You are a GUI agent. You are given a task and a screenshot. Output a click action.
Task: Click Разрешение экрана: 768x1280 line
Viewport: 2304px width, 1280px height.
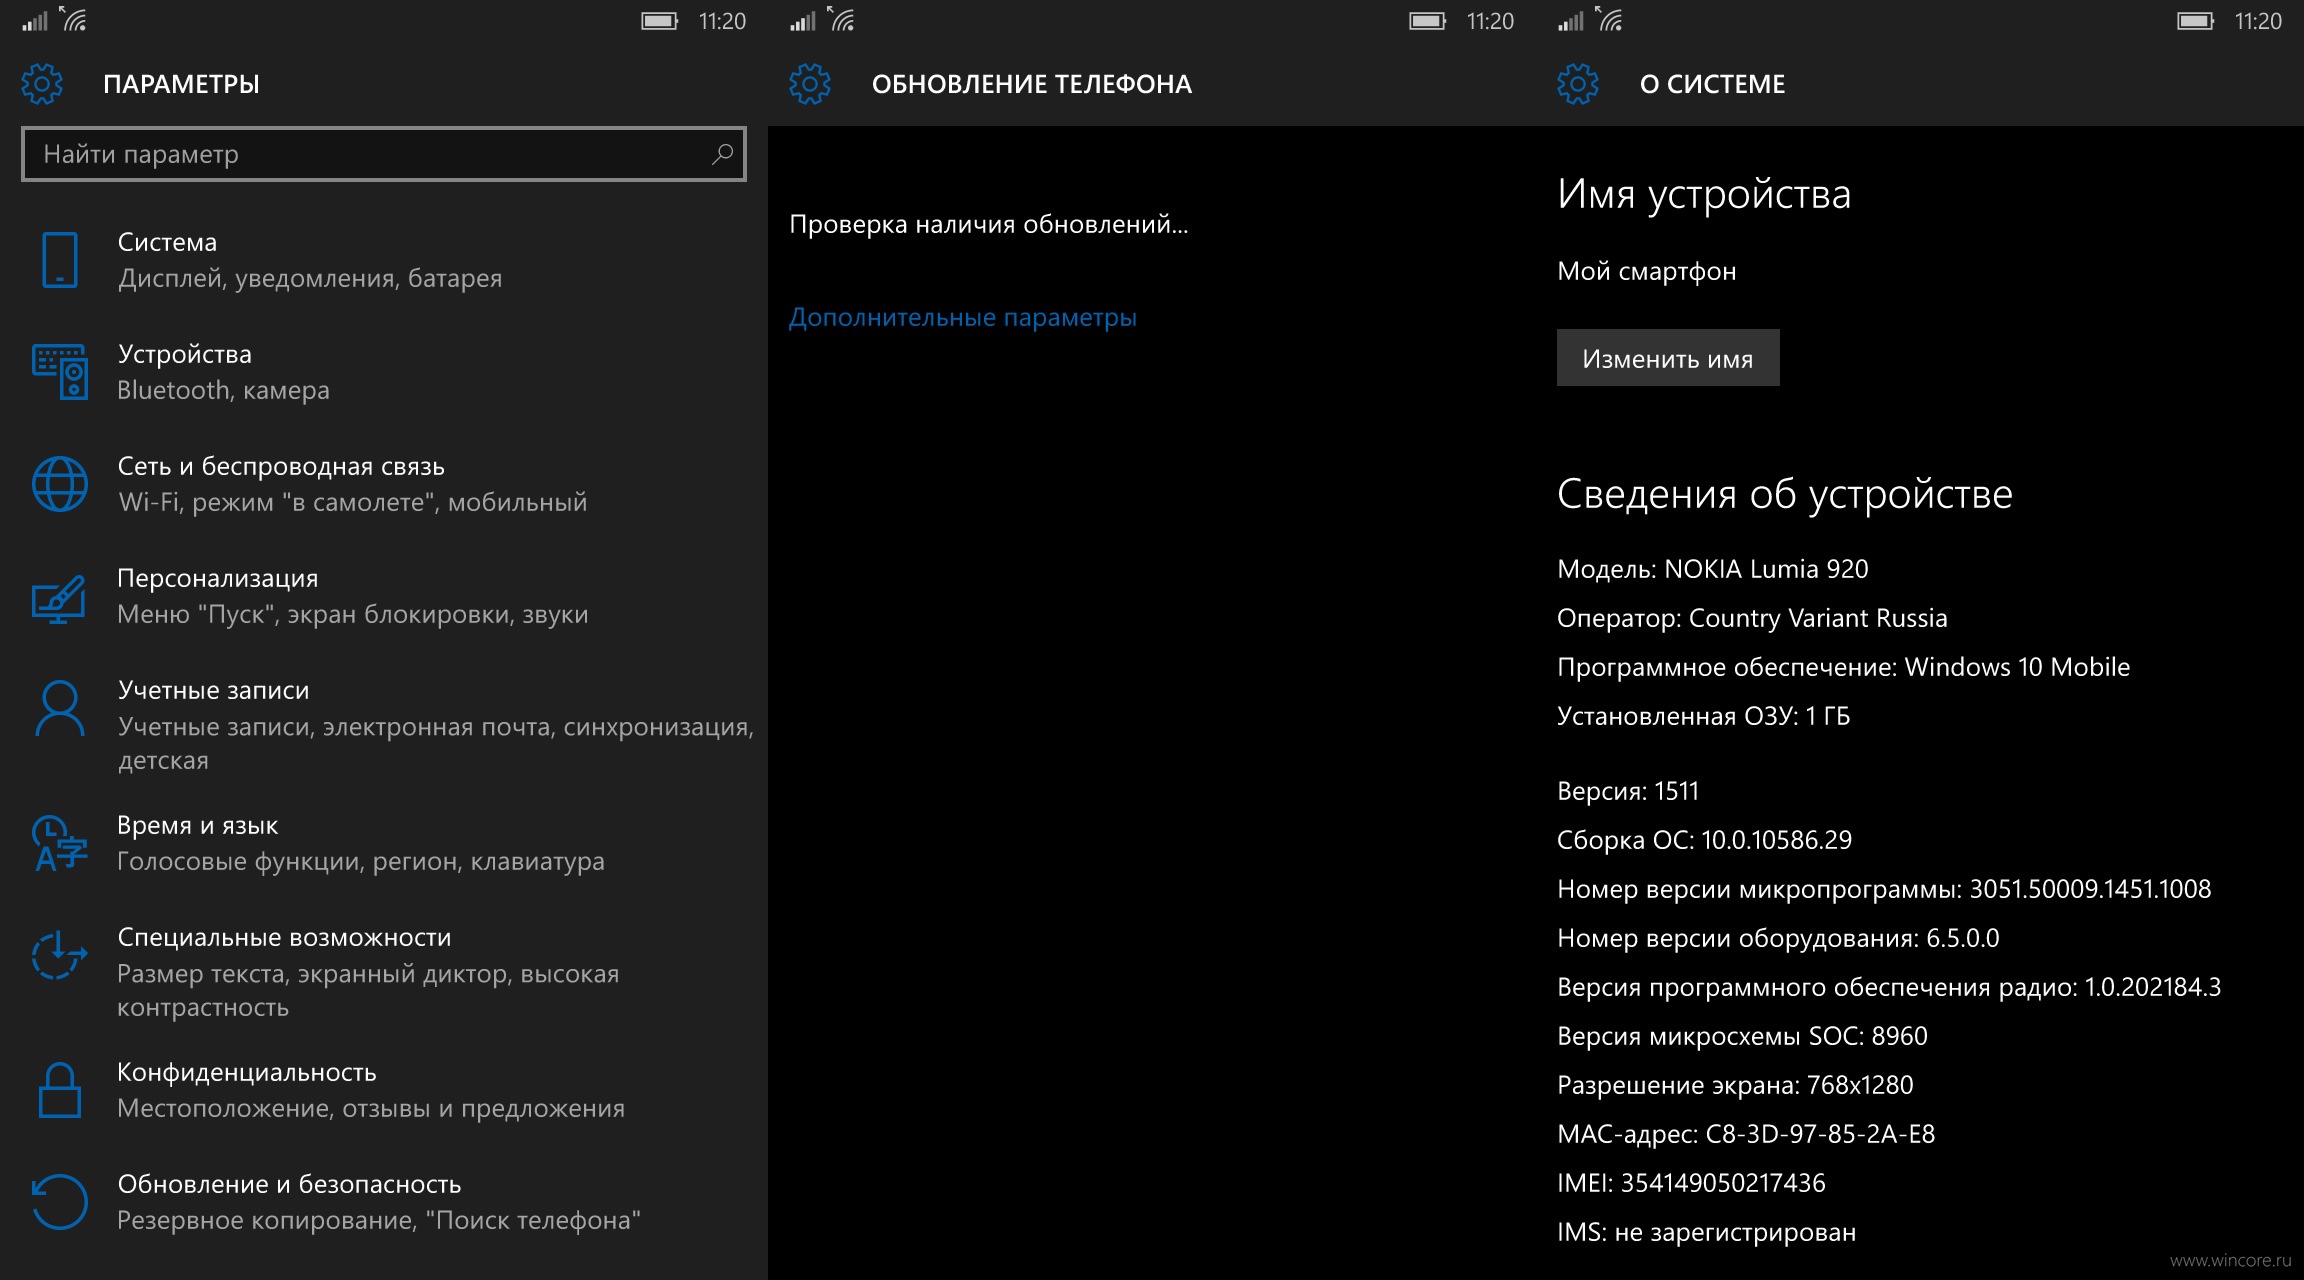tap(1736, 1085)
